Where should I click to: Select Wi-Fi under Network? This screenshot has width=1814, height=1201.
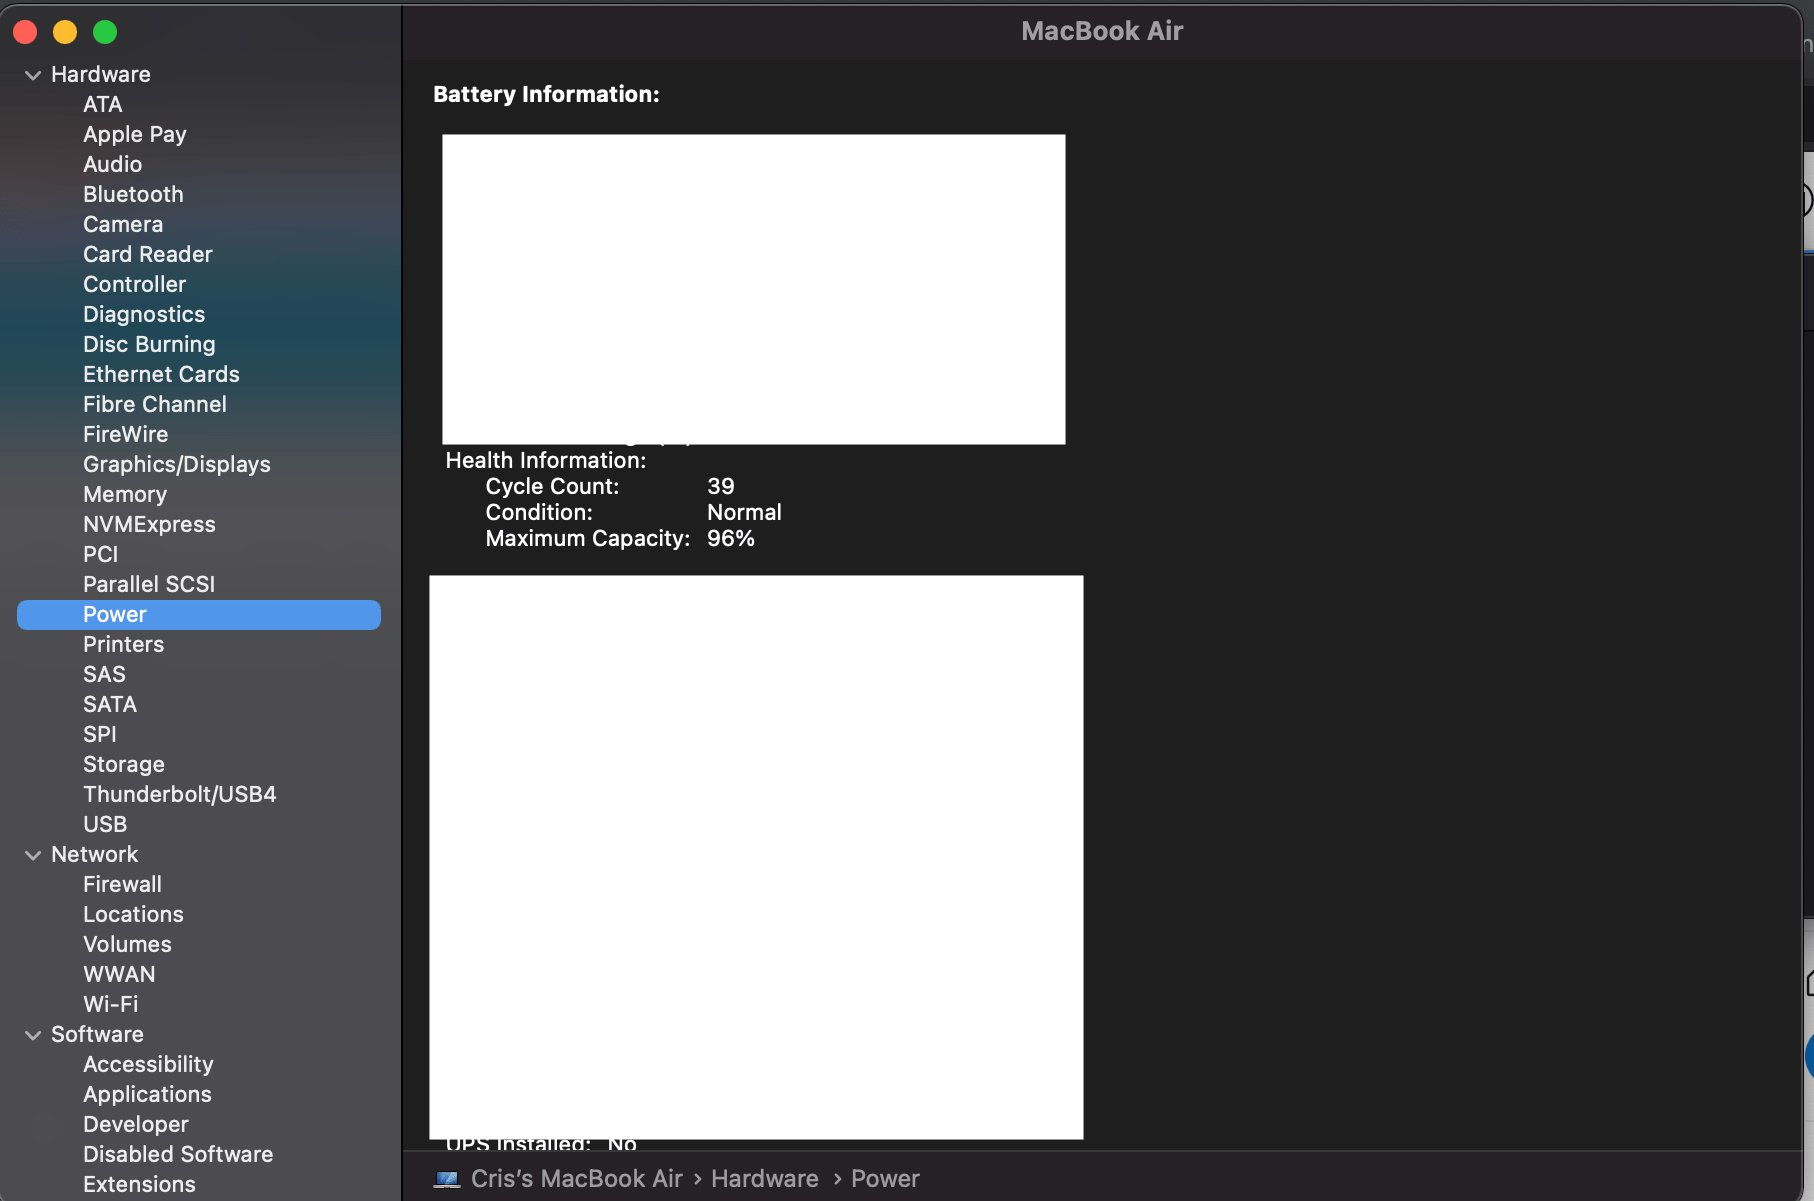(110, 1004)
